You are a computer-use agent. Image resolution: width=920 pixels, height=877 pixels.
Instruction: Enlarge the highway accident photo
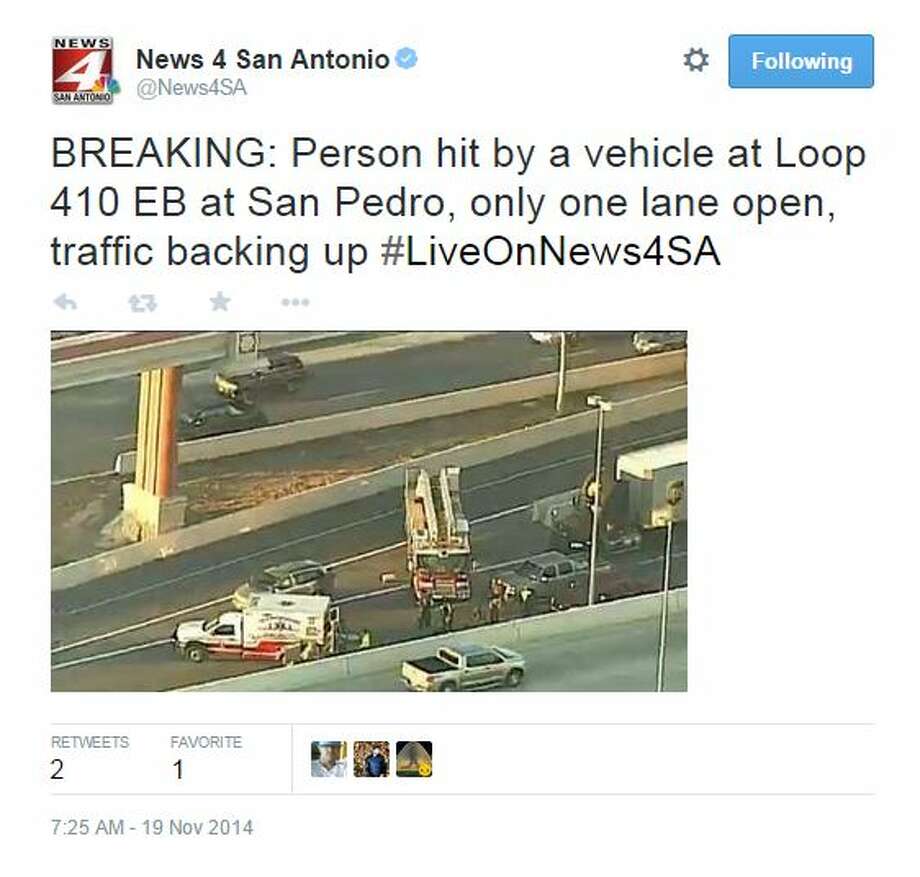pyautogui.click(x=369, y=511)
